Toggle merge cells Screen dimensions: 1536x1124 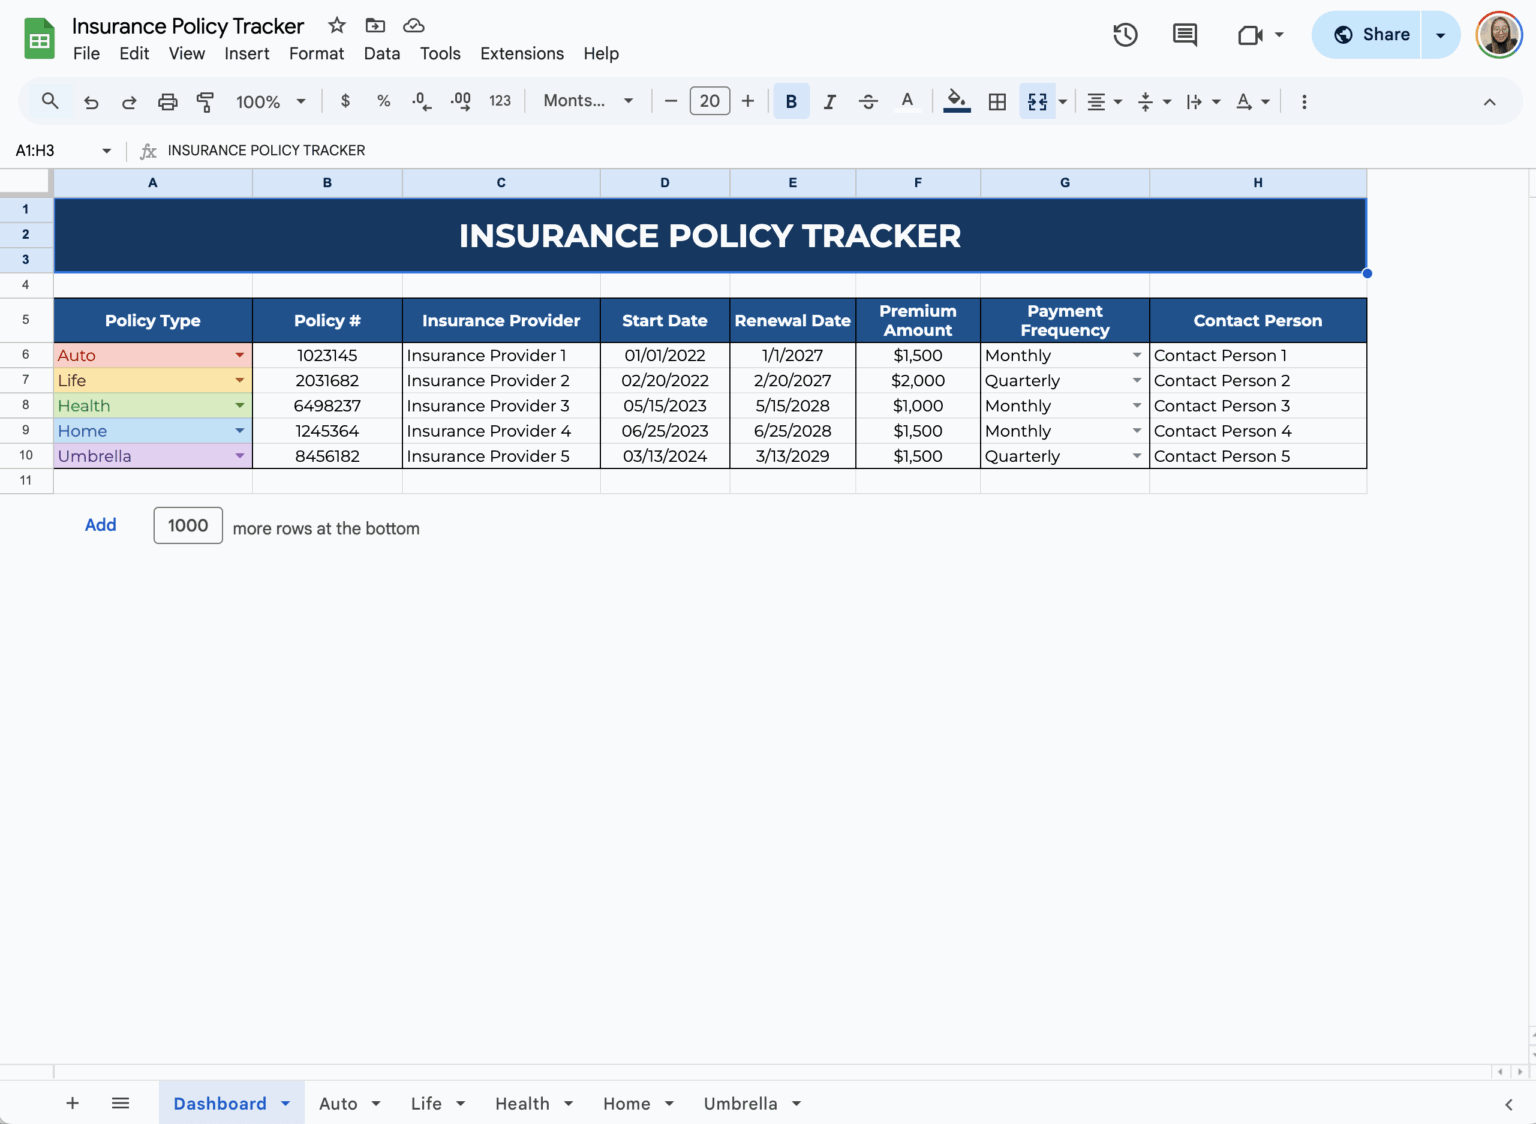click(x=1037, y=101)
